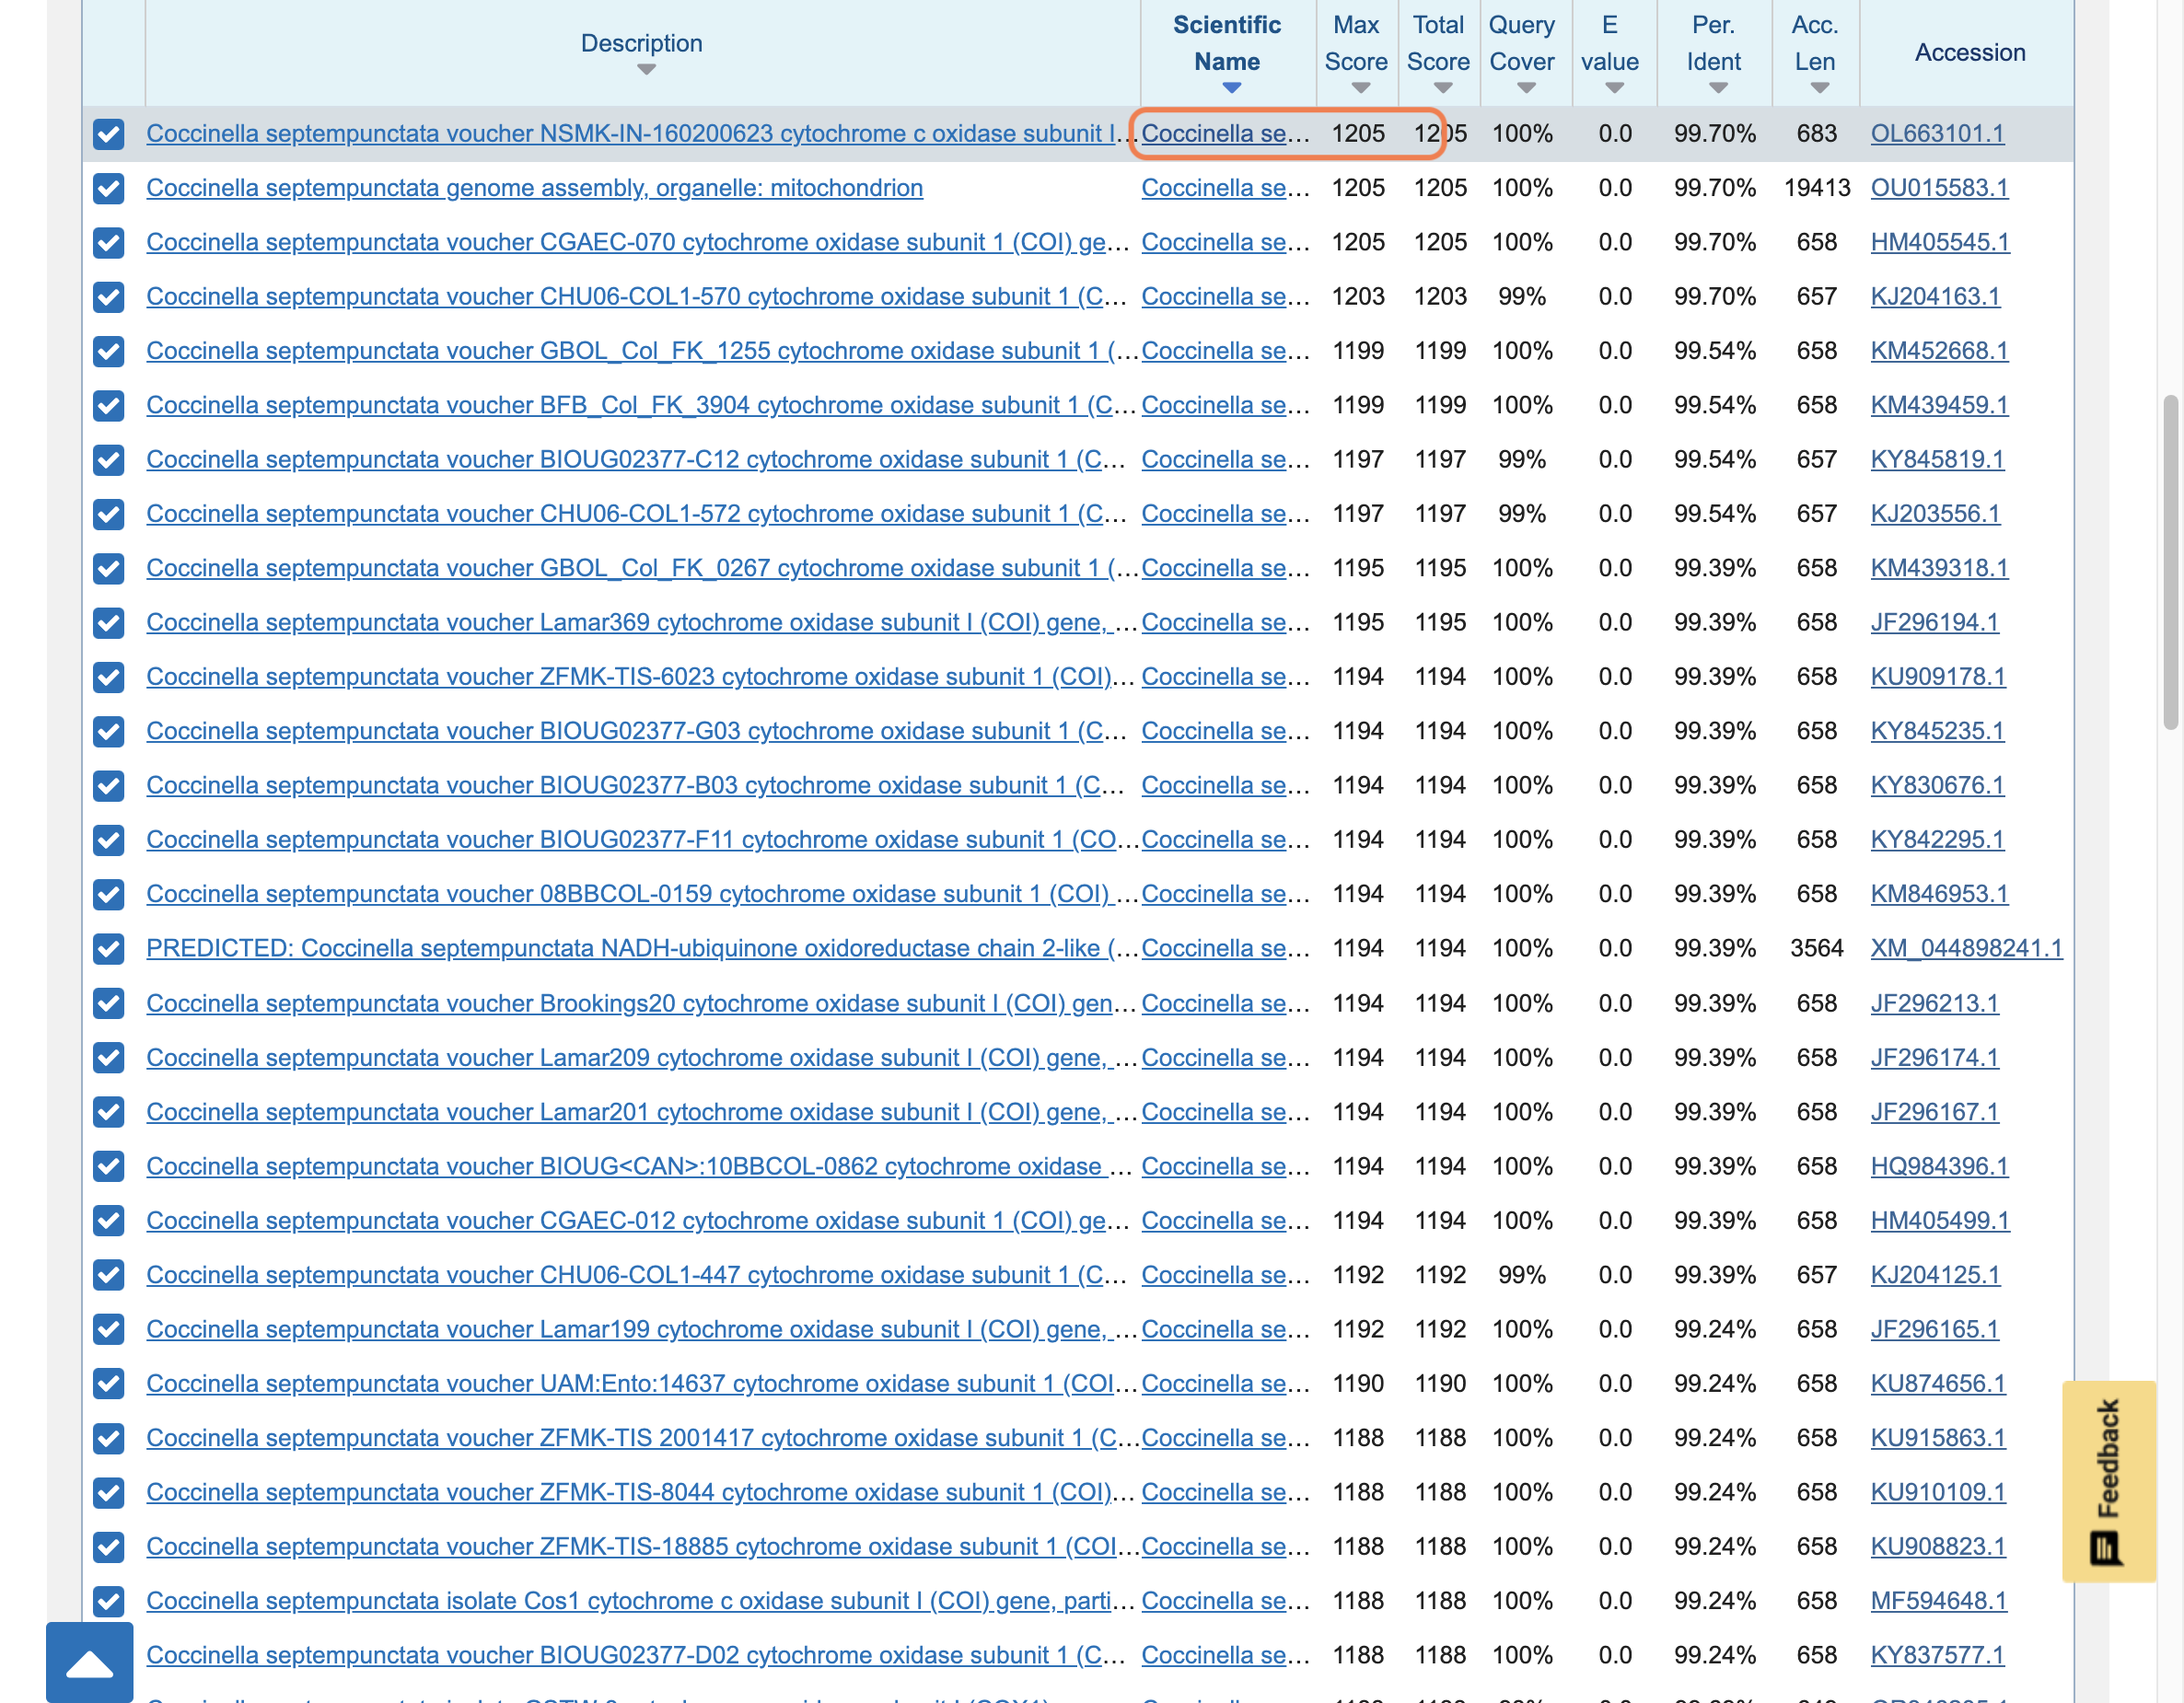Sort by Total Score arrow
The width and height of the screenshot is (2184, 1703).
(x=1442, y=89)
